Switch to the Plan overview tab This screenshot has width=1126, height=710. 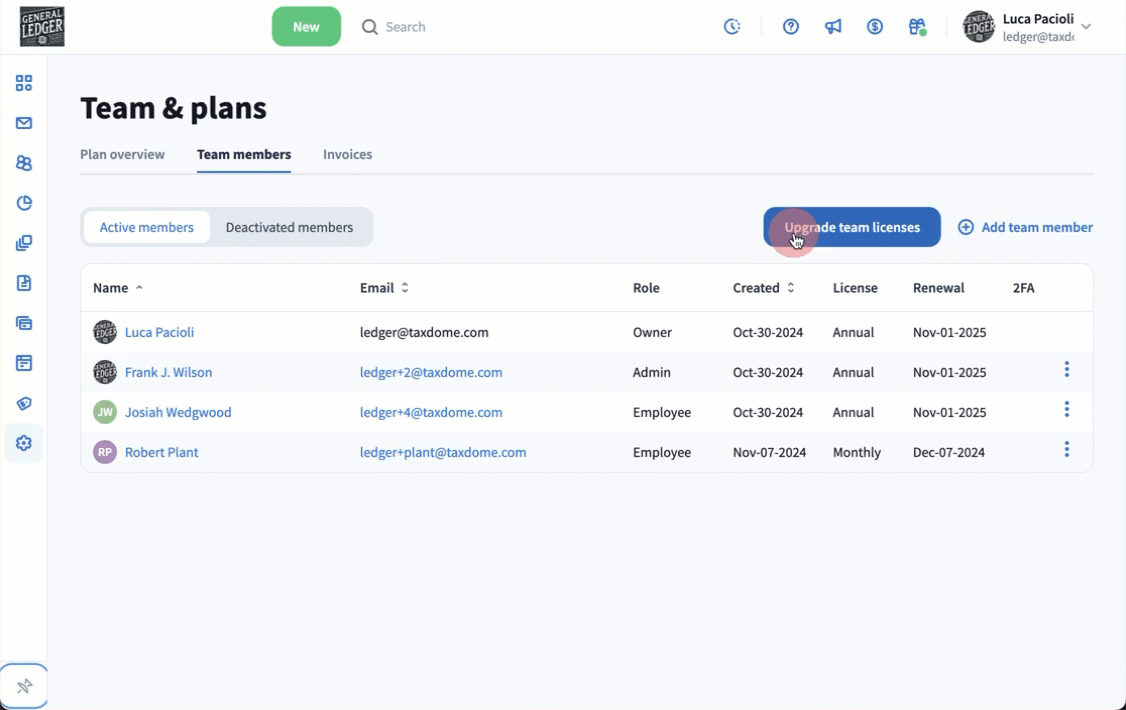click(x=122, y=155)
